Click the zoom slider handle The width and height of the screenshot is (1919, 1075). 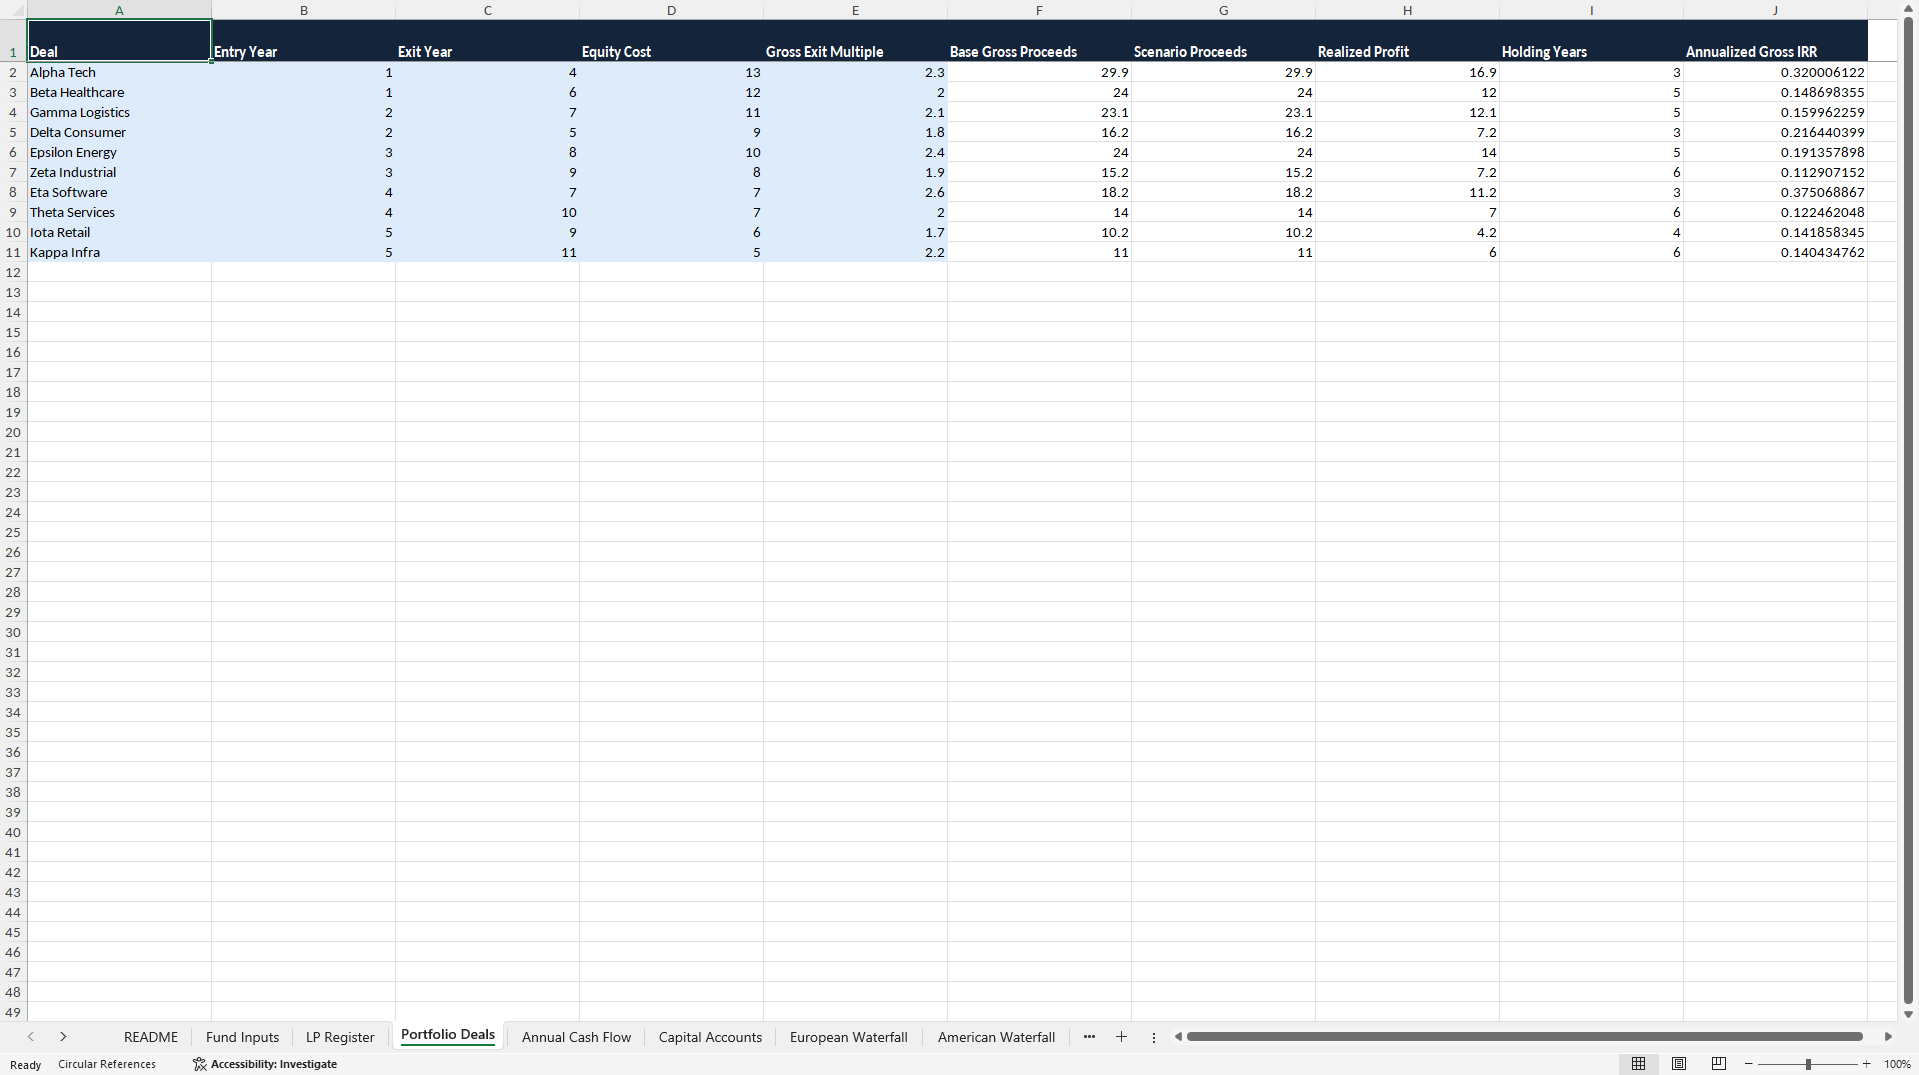point(1808,1064)
